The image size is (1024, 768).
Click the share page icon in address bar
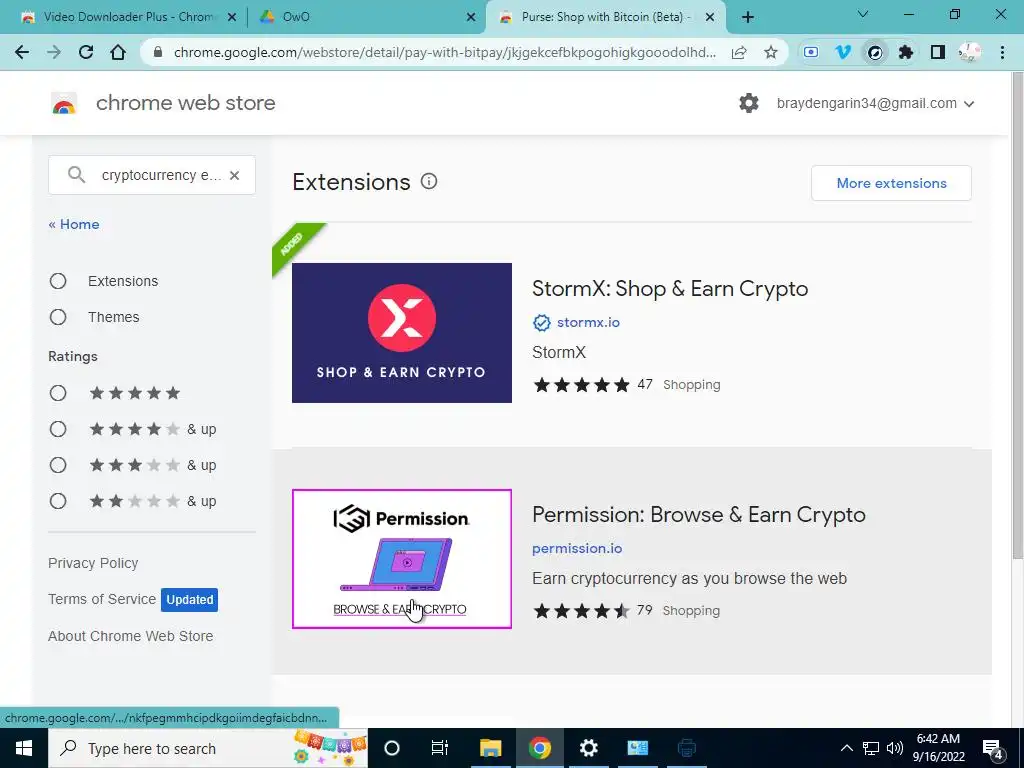[x=739, y=52]
